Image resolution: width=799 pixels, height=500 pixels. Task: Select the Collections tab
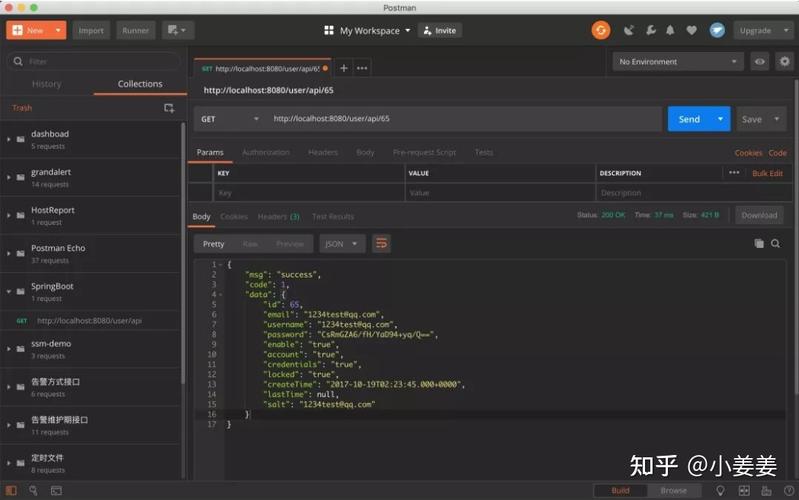click(140, 84)
